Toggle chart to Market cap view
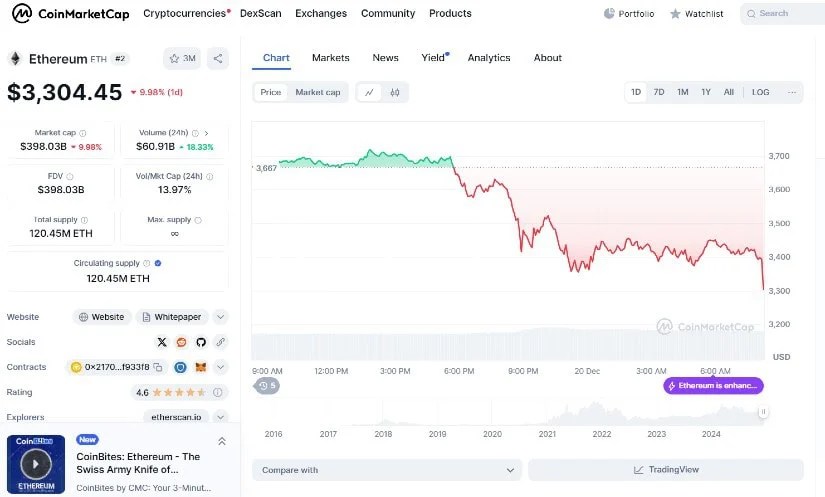 point(317,92)
